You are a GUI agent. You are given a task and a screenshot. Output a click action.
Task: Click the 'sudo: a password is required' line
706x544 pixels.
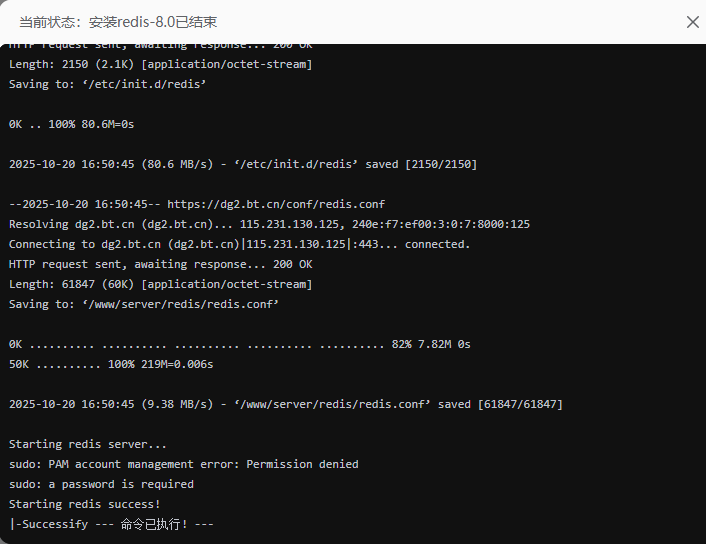(101, 484)
